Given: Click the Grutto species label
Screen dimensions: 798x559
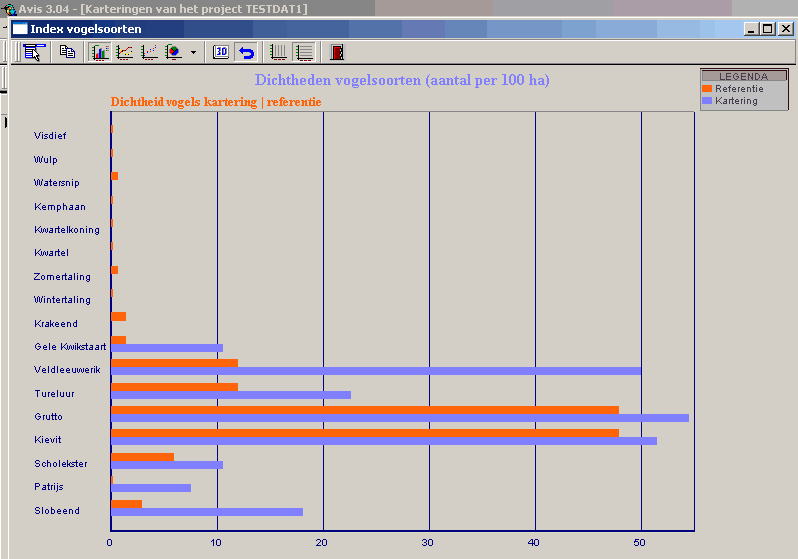Looking at the screenshot, I should coord(48,416).
